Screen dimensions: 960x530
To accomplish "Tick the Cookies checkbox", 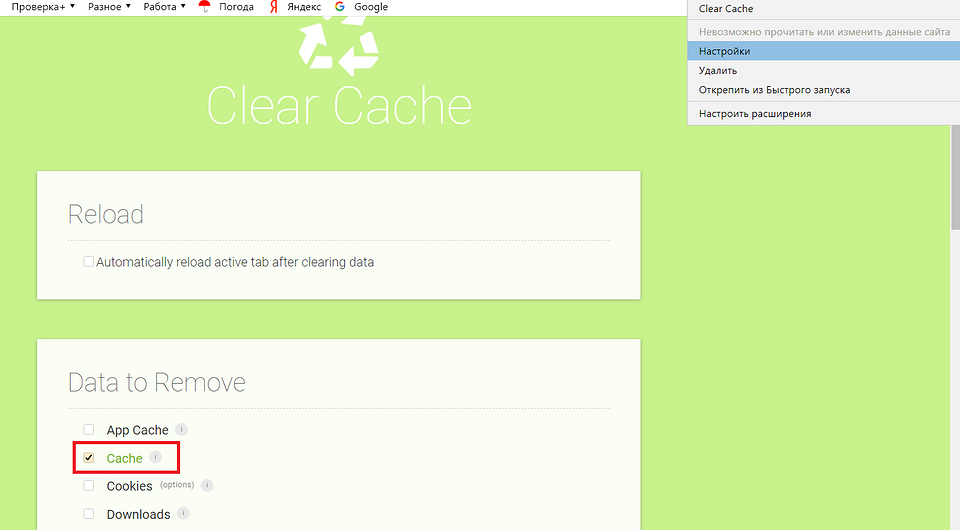I will tap(89, 486).
